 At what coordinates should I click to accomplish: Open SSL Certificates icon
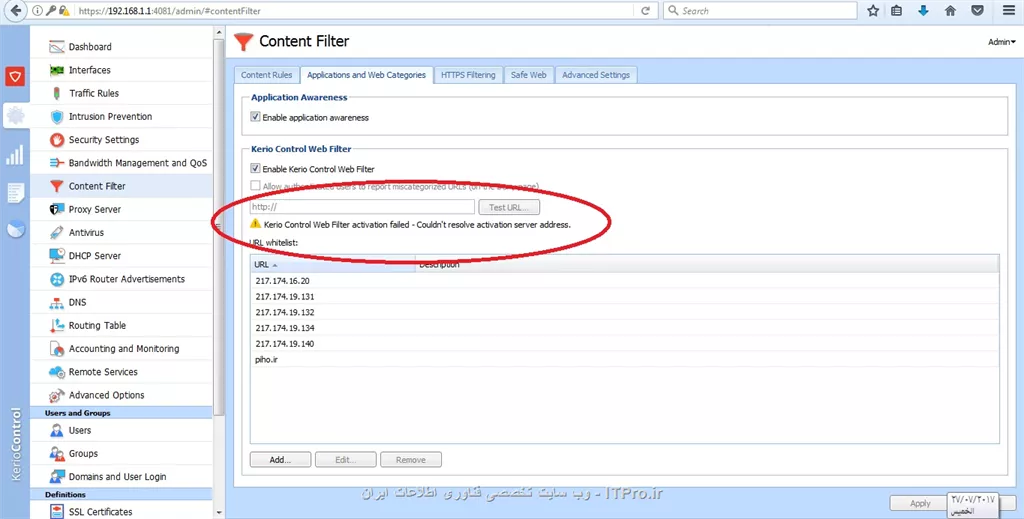[57, 512]
